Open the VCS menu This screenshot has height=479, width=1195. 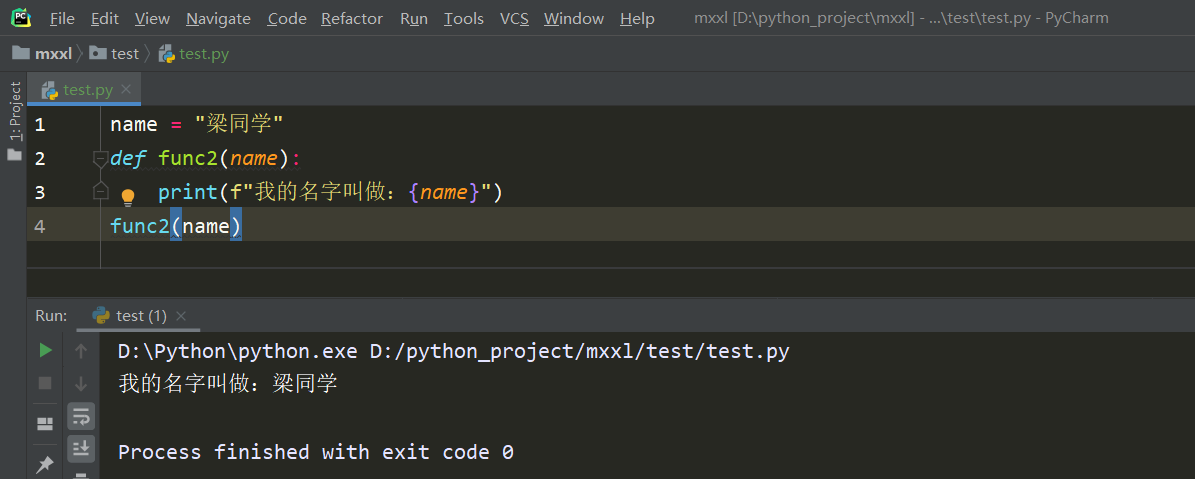tap(514, 18)
